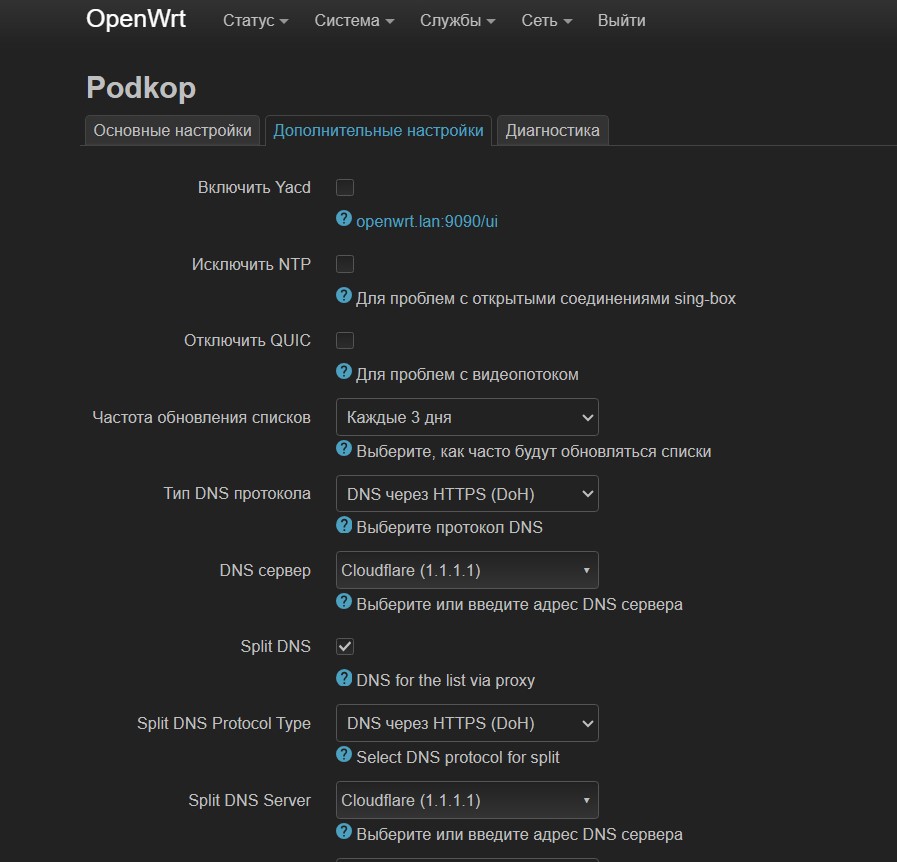Click the 'Split DNS Protocol Type' label
The width and height of the screenshot is (897, 862).
click(224, 723)
